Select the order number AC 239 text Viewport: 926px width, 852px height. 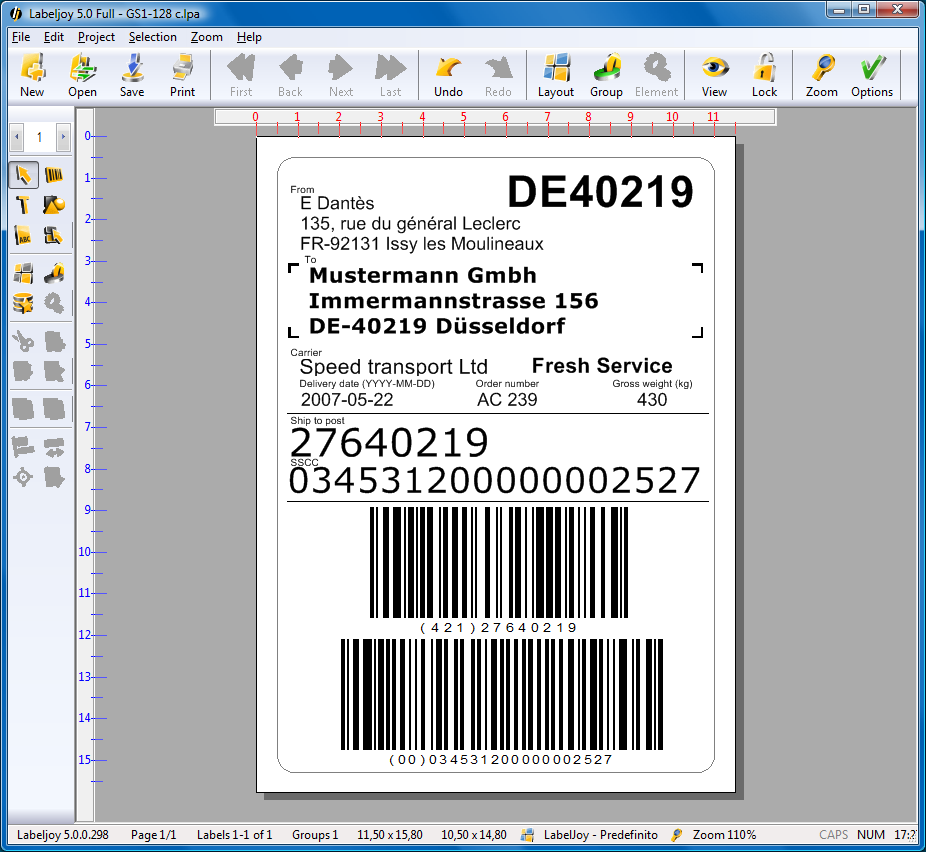click(x=507, y=400)
